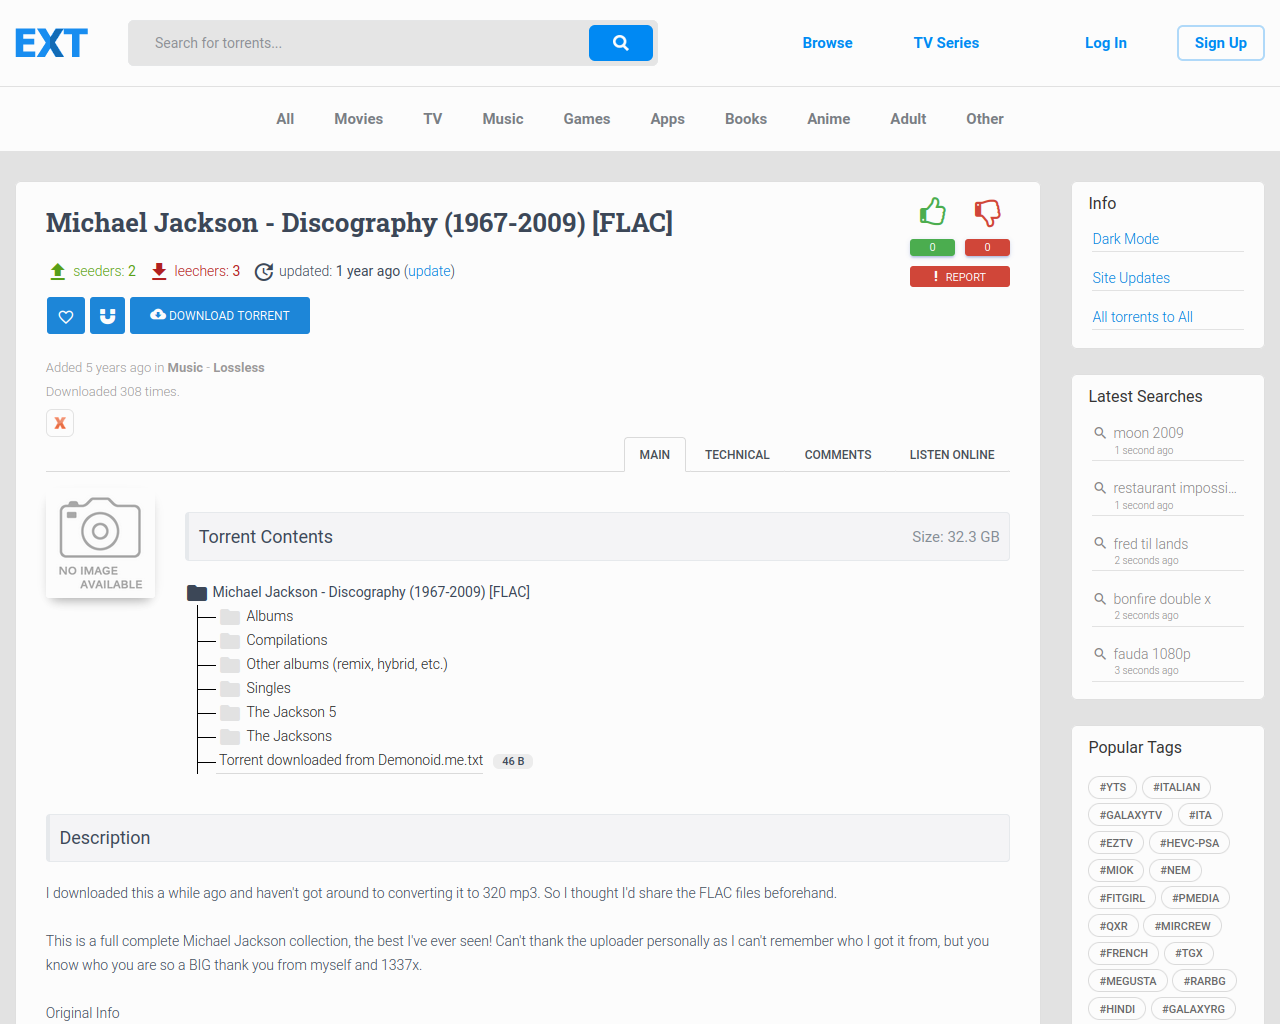Click the red Report button
The height and width of the screenshot is (1024, 1280).
pos(960,277)
